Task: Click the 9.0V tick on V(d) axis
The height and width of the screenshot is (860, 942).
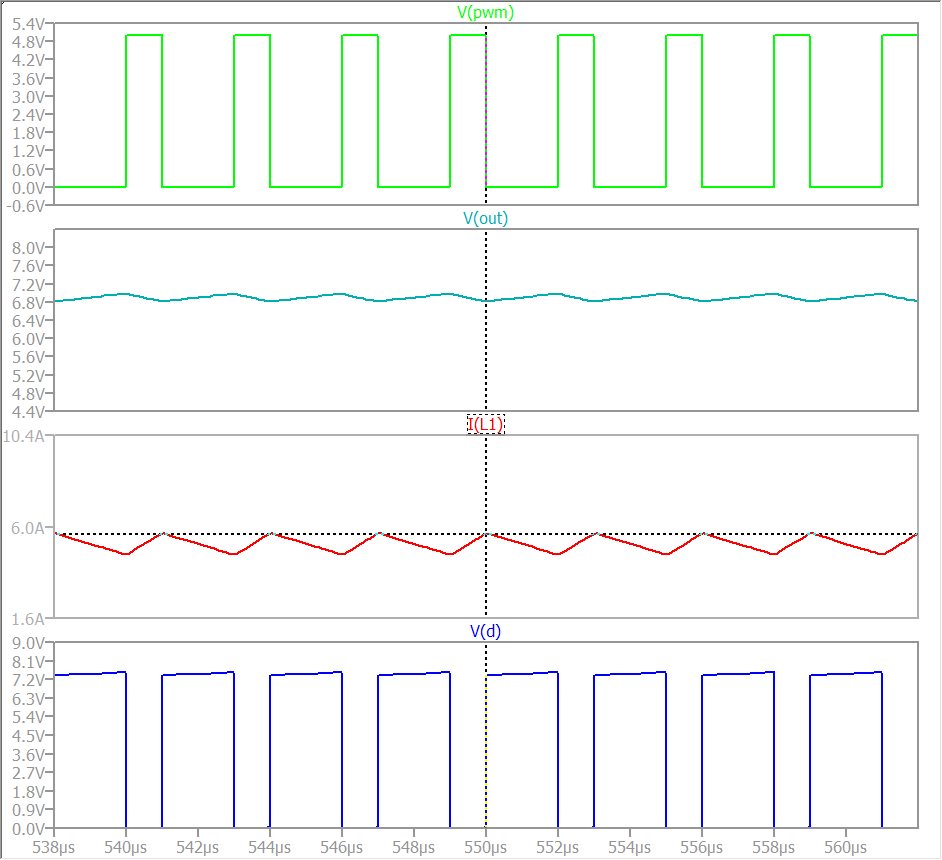Action: (28, 643)
